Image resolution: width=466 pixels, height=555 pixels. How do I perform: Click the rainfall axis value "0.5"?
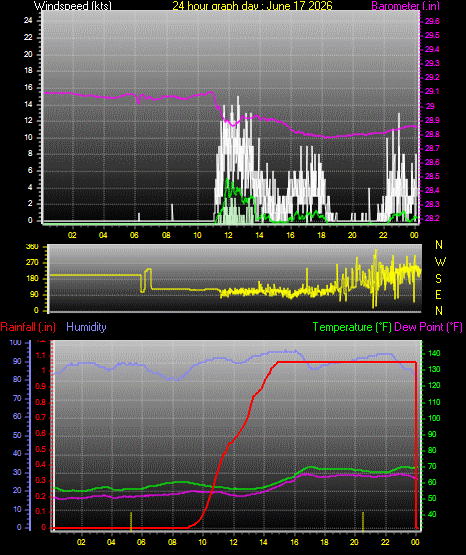[x=41, y=450]
